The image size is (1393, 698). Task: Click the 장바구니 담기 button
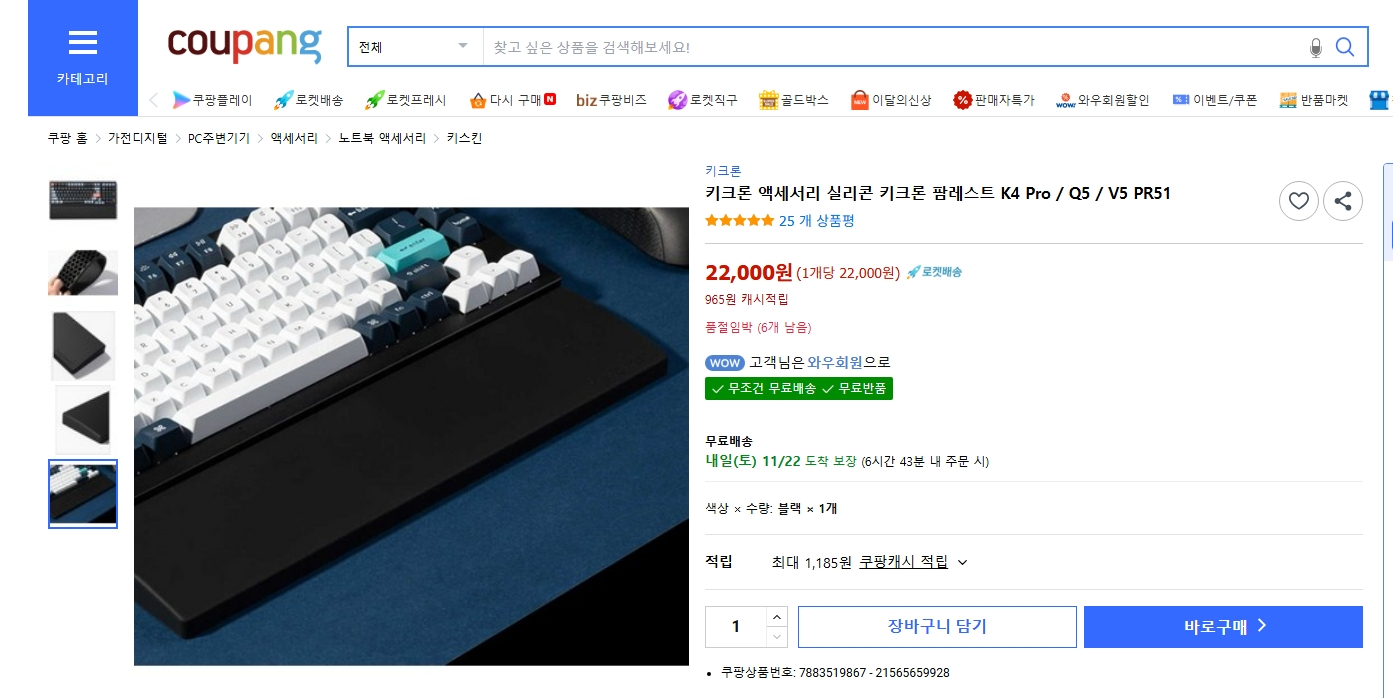click(x=937, y=627)
